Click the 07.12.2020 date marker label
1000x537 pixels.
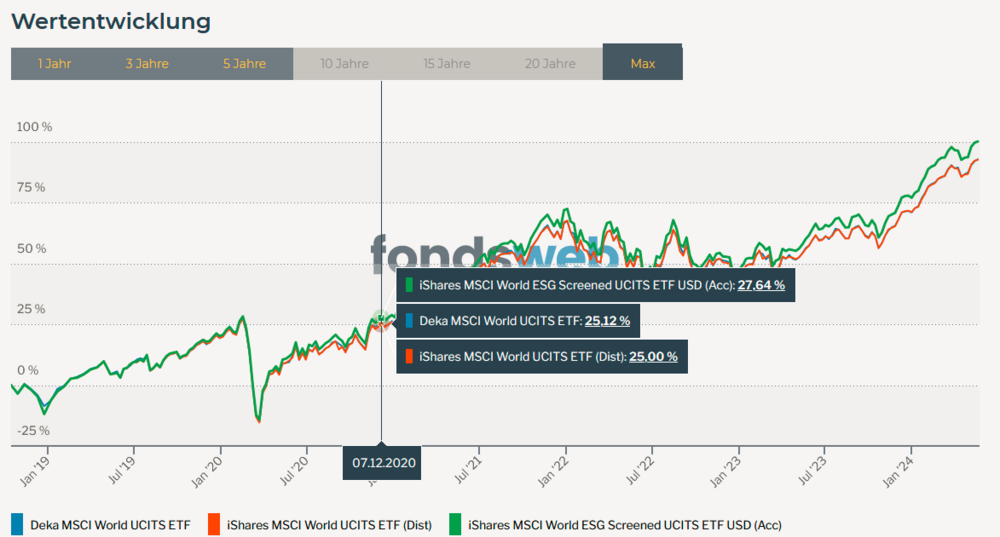click(383, 463)
